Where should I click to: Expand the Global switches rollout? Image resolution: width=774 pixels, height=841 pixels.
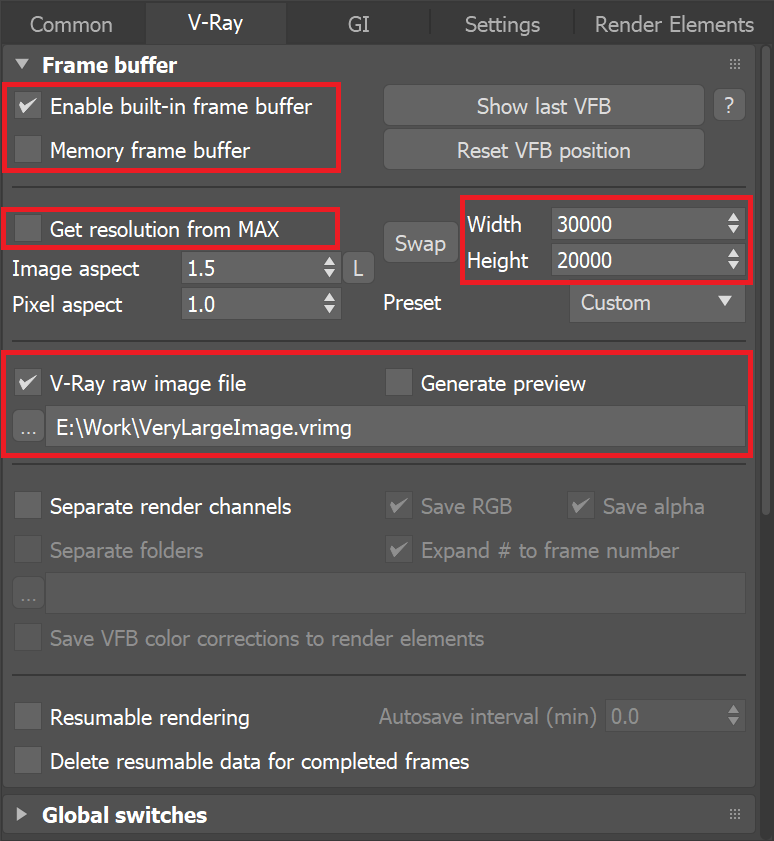[x=22, y=815]
